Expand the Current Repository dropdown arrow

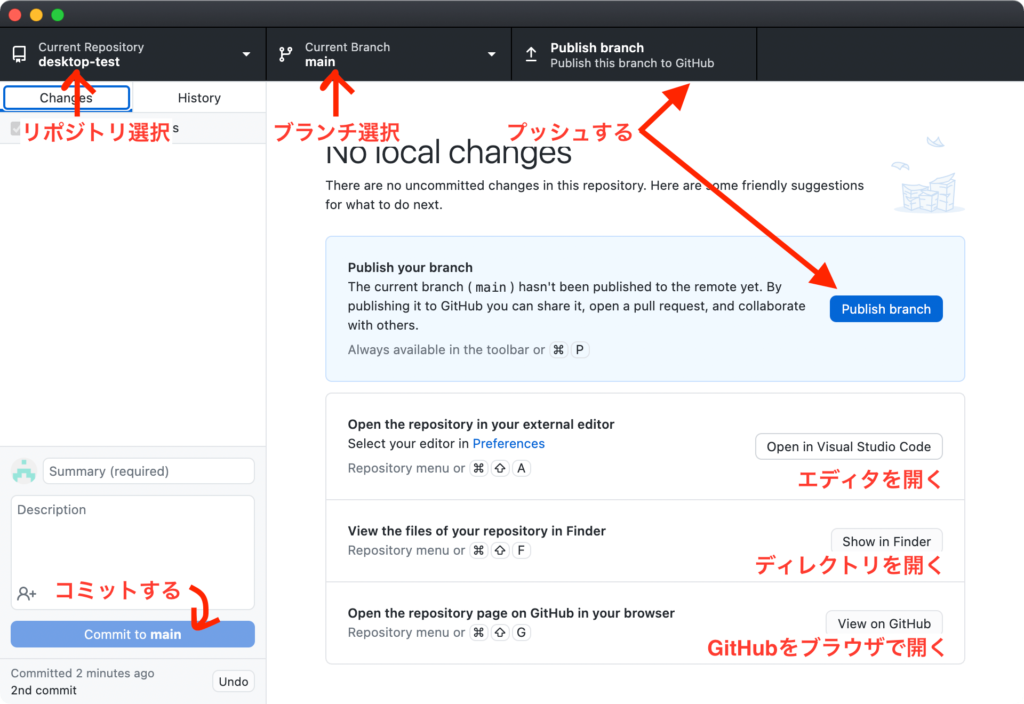[x=246, y=54]
